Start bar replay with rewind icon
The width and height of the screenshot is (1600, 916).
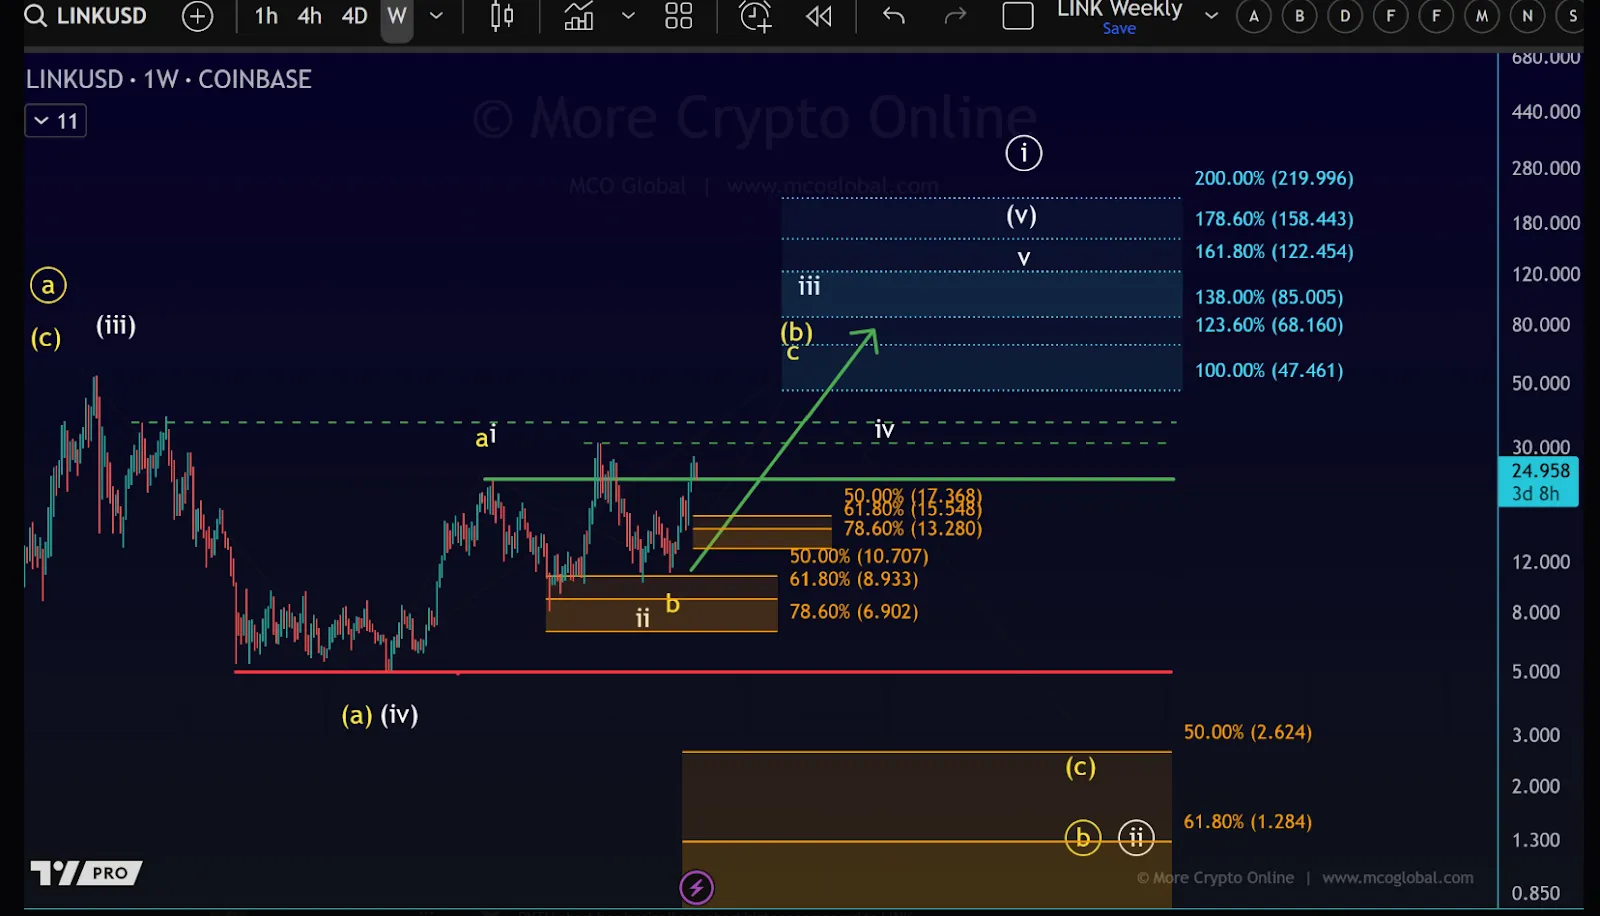pyautogui.click(x=819, y=16)
